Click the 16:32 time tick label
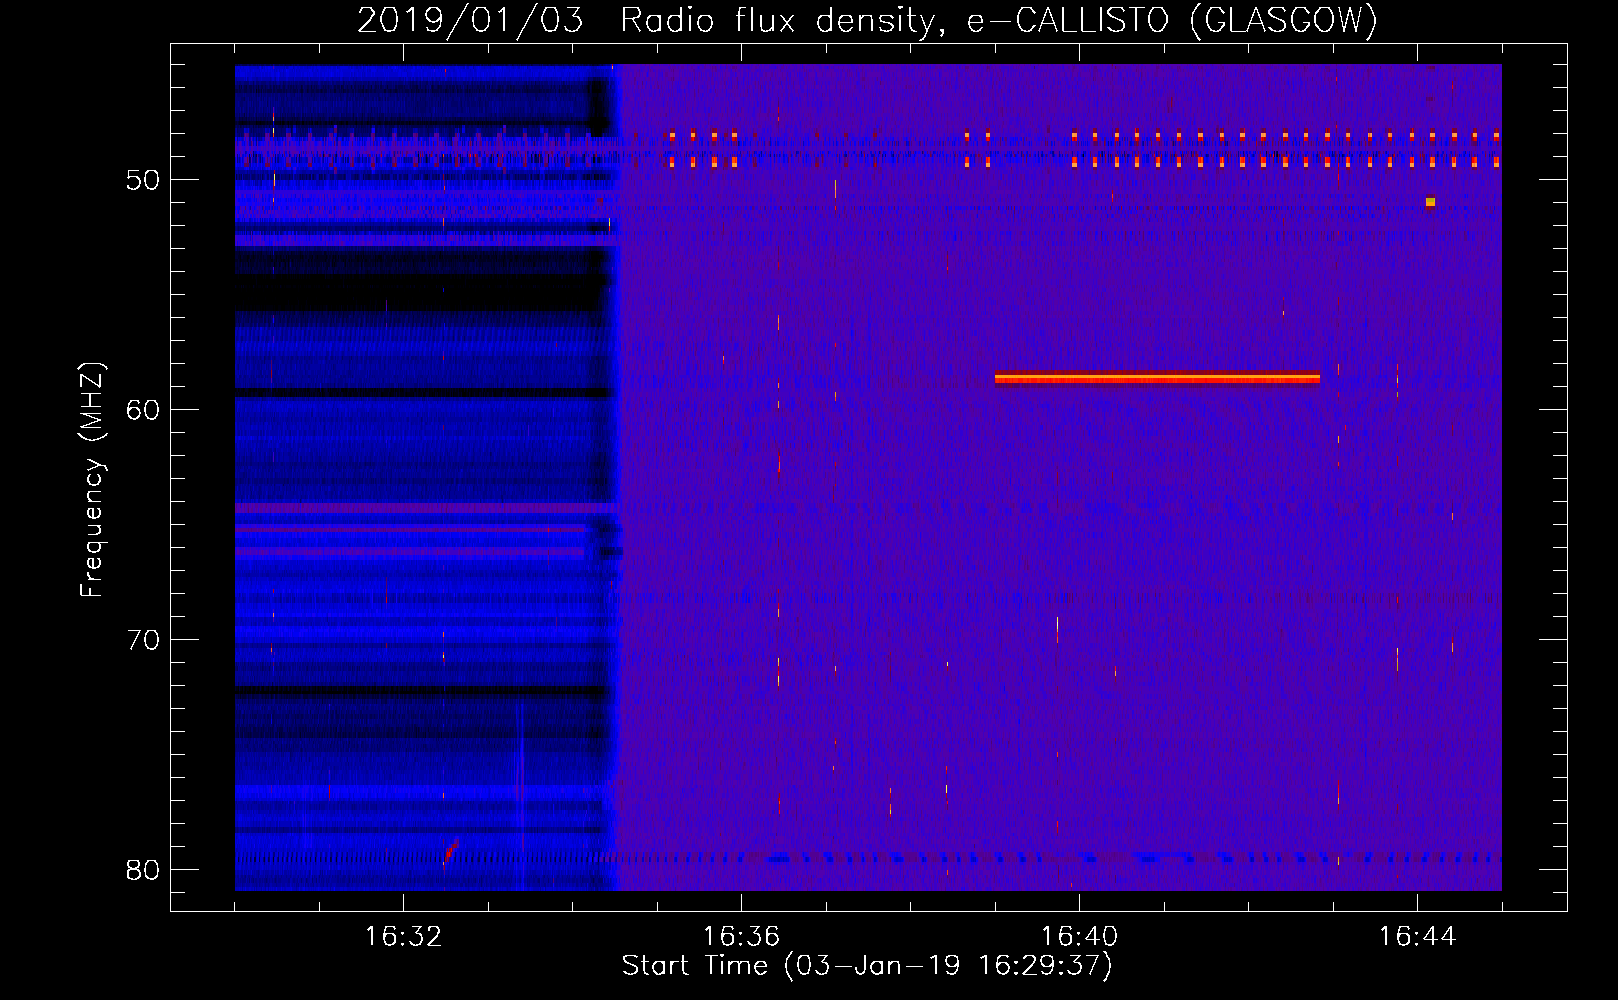The height and width of the screenshot is (1000, 1618). (x=403, y=936)
